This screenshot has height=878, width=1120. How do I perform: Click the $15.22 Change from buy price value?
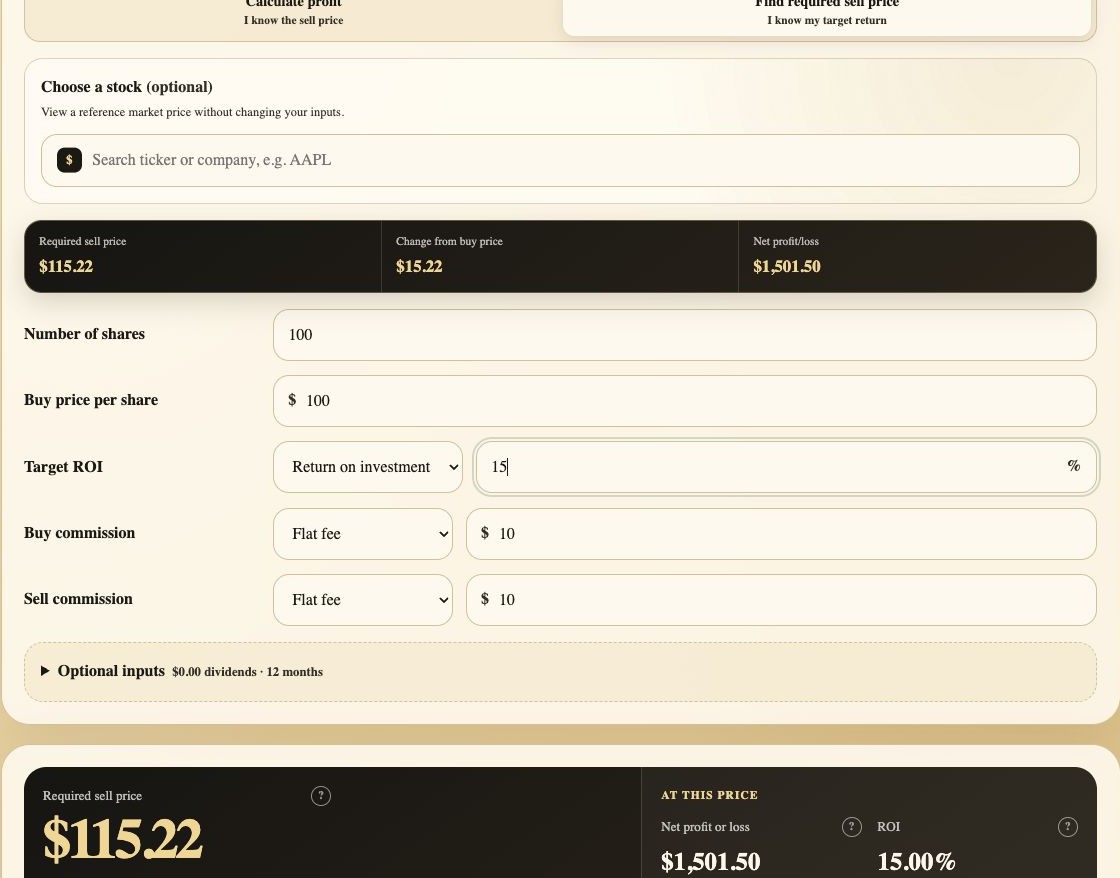point(419,266)
